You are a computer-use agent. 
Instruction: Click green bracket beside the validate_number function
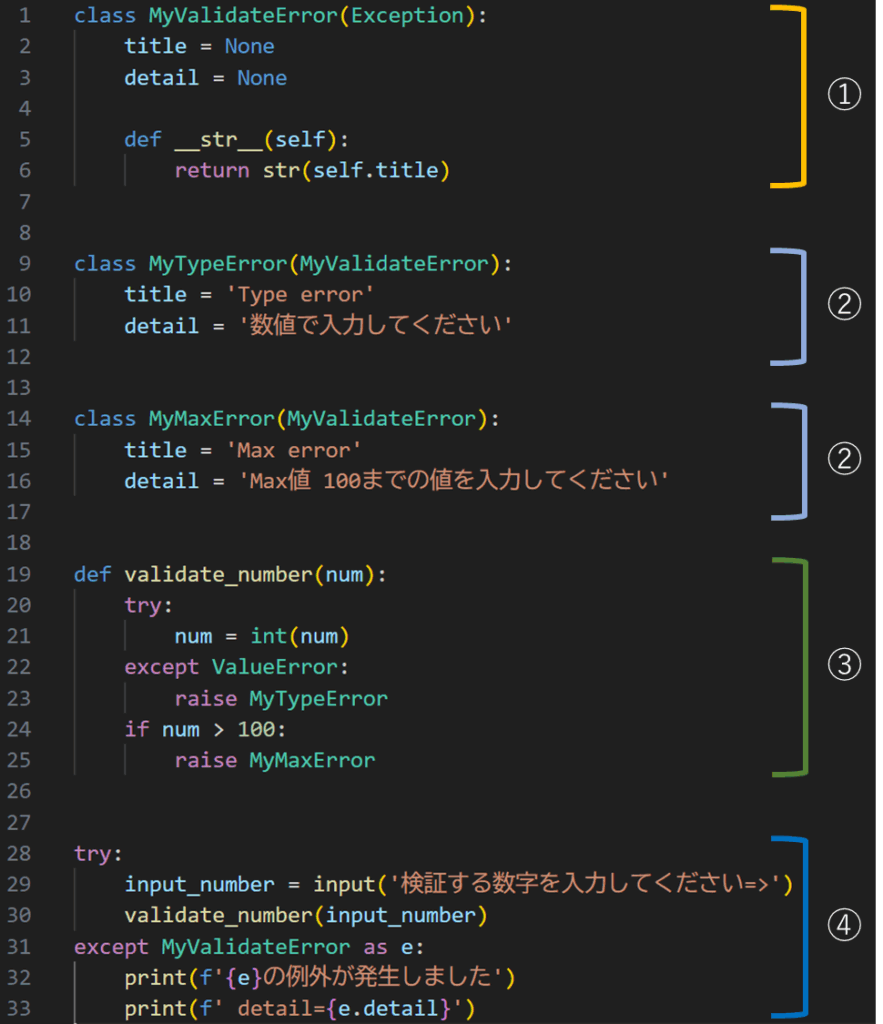click(x=803, y=667)
